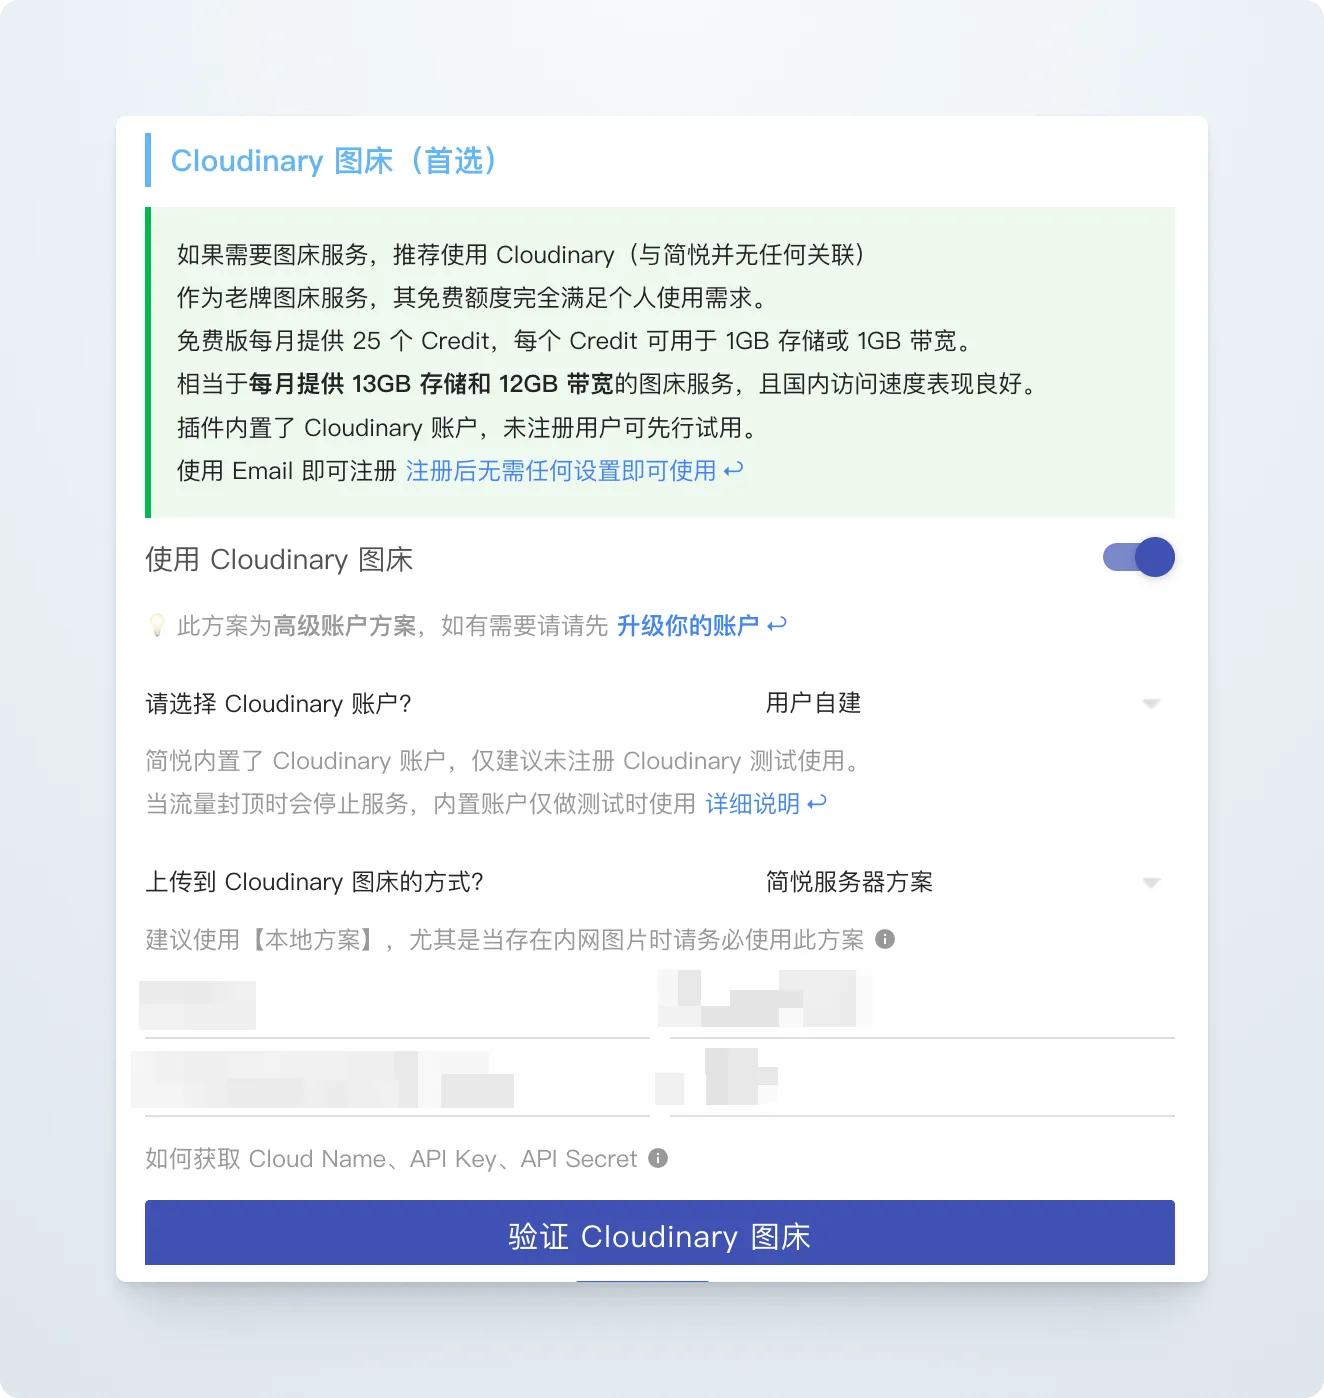Open the 用户自建 account dropdown
The height and width of the screenshot is (1398, 1324).
pyautogui.click(x=963, y=703)
